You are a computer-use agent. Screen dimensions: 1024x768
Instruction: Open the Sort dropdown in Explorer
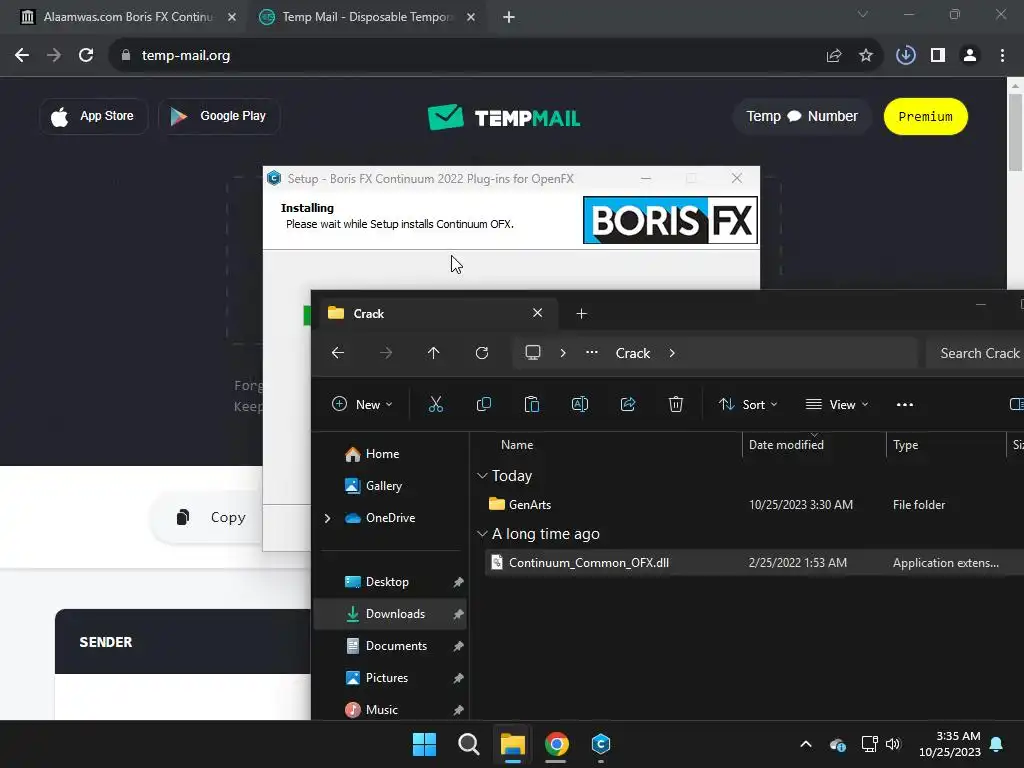[x=748, y=404]
